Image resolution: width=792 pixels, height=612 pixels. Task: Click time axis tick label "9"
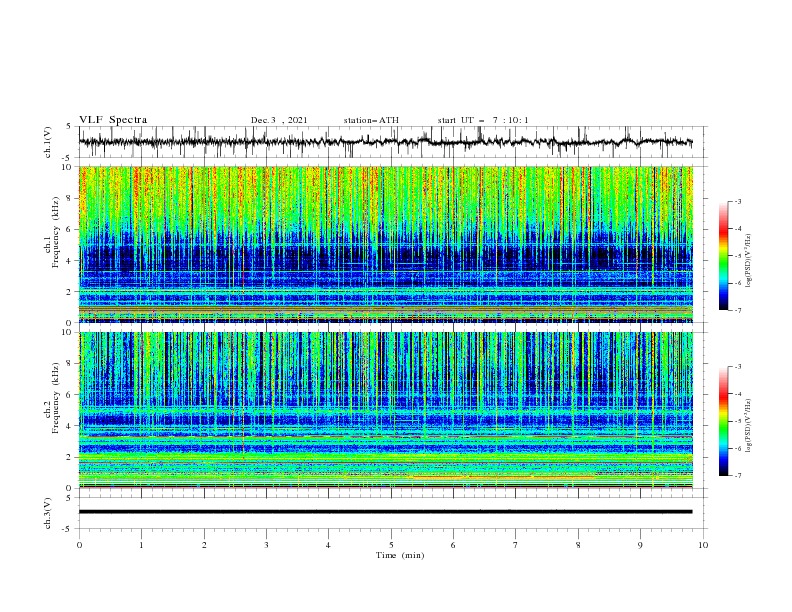point(640,545)
